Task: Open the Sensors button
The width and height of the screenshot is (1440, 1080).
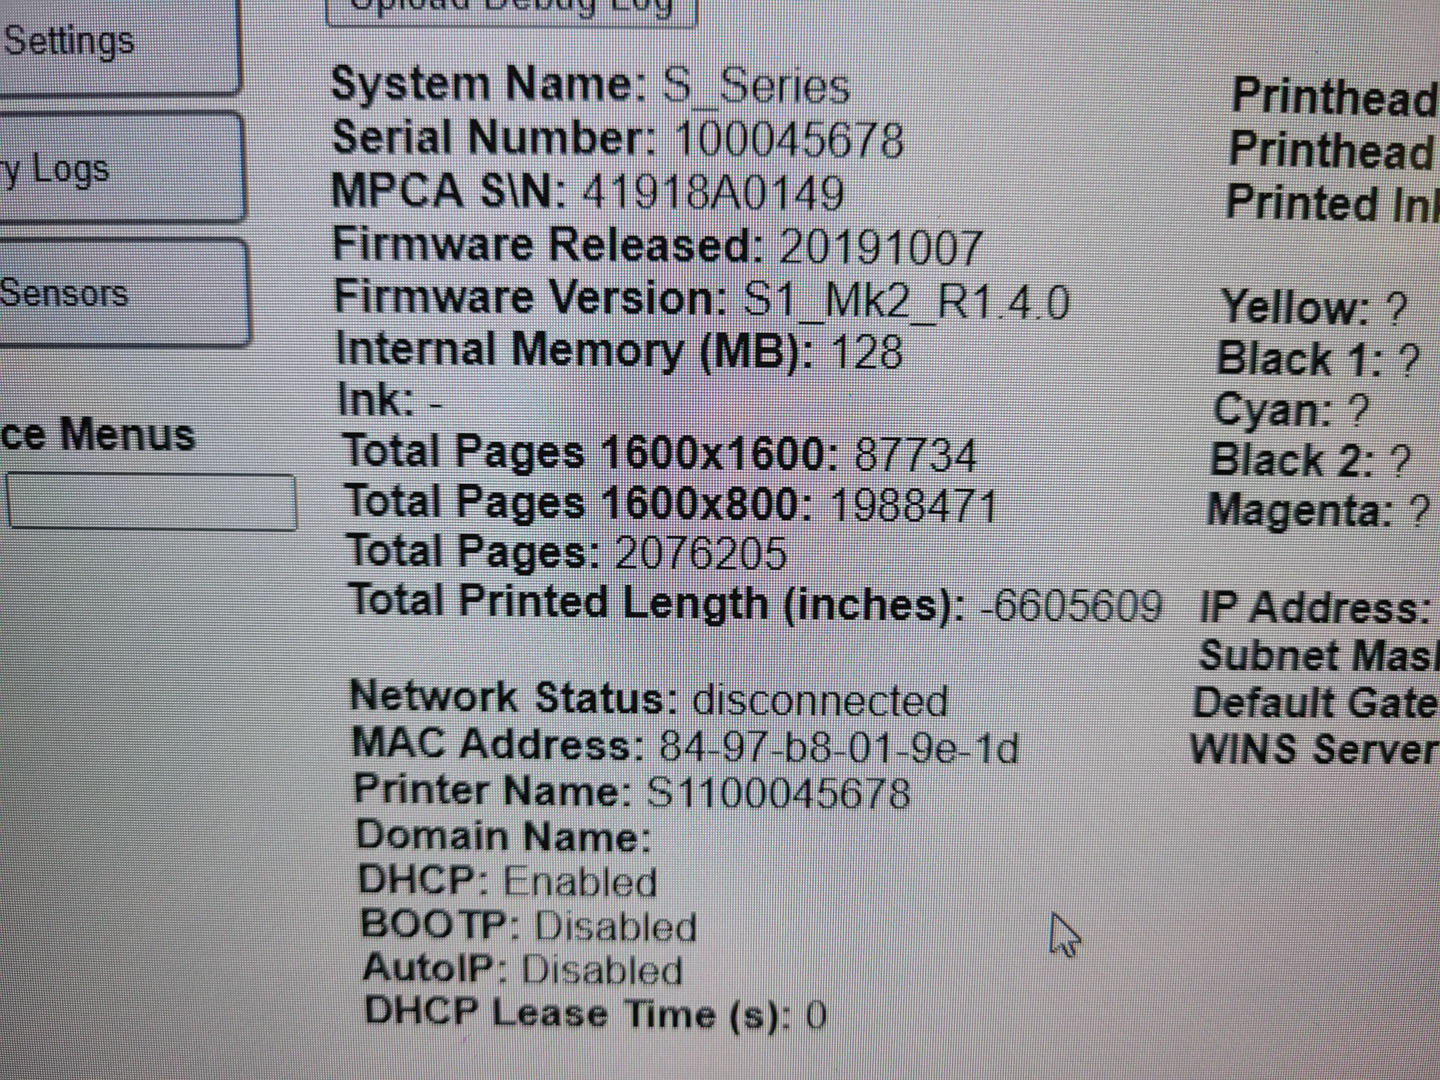Action: (x=123, y=293)
